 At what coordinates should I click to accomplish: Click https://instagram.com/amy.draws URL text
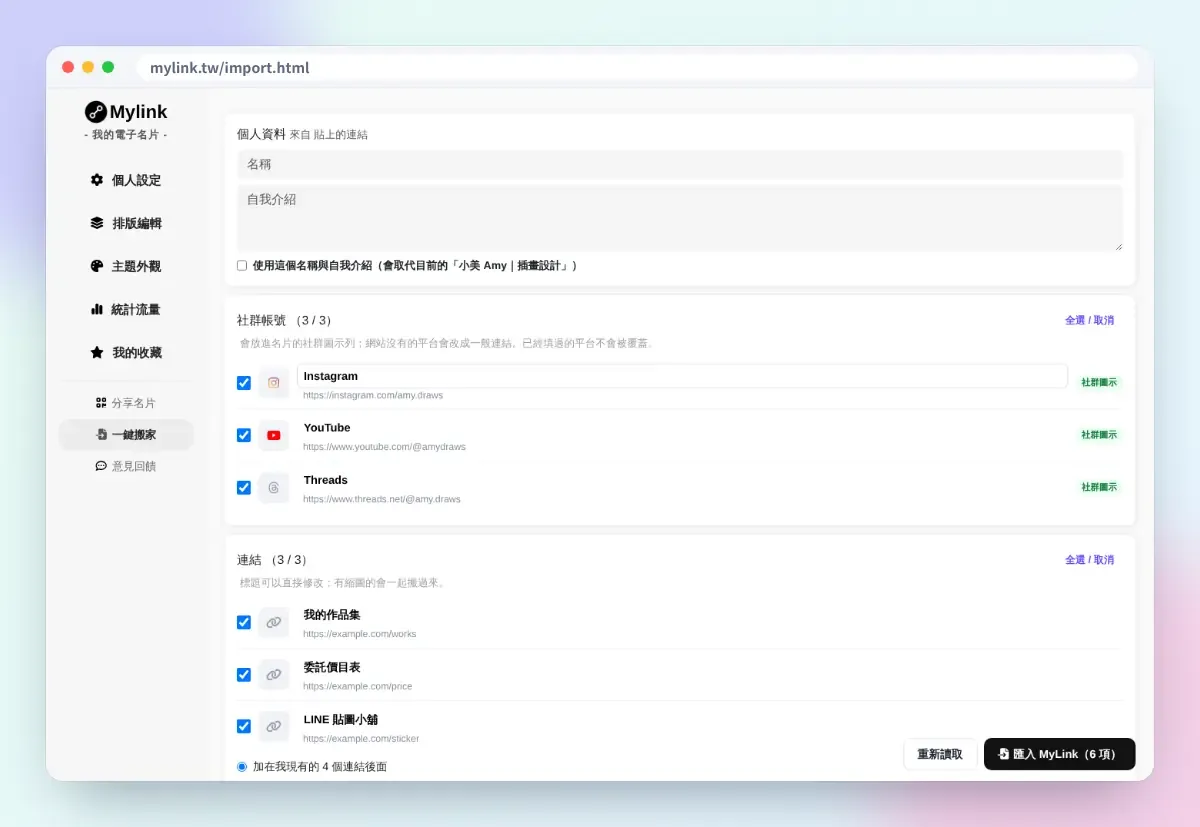tap(373, 395)
